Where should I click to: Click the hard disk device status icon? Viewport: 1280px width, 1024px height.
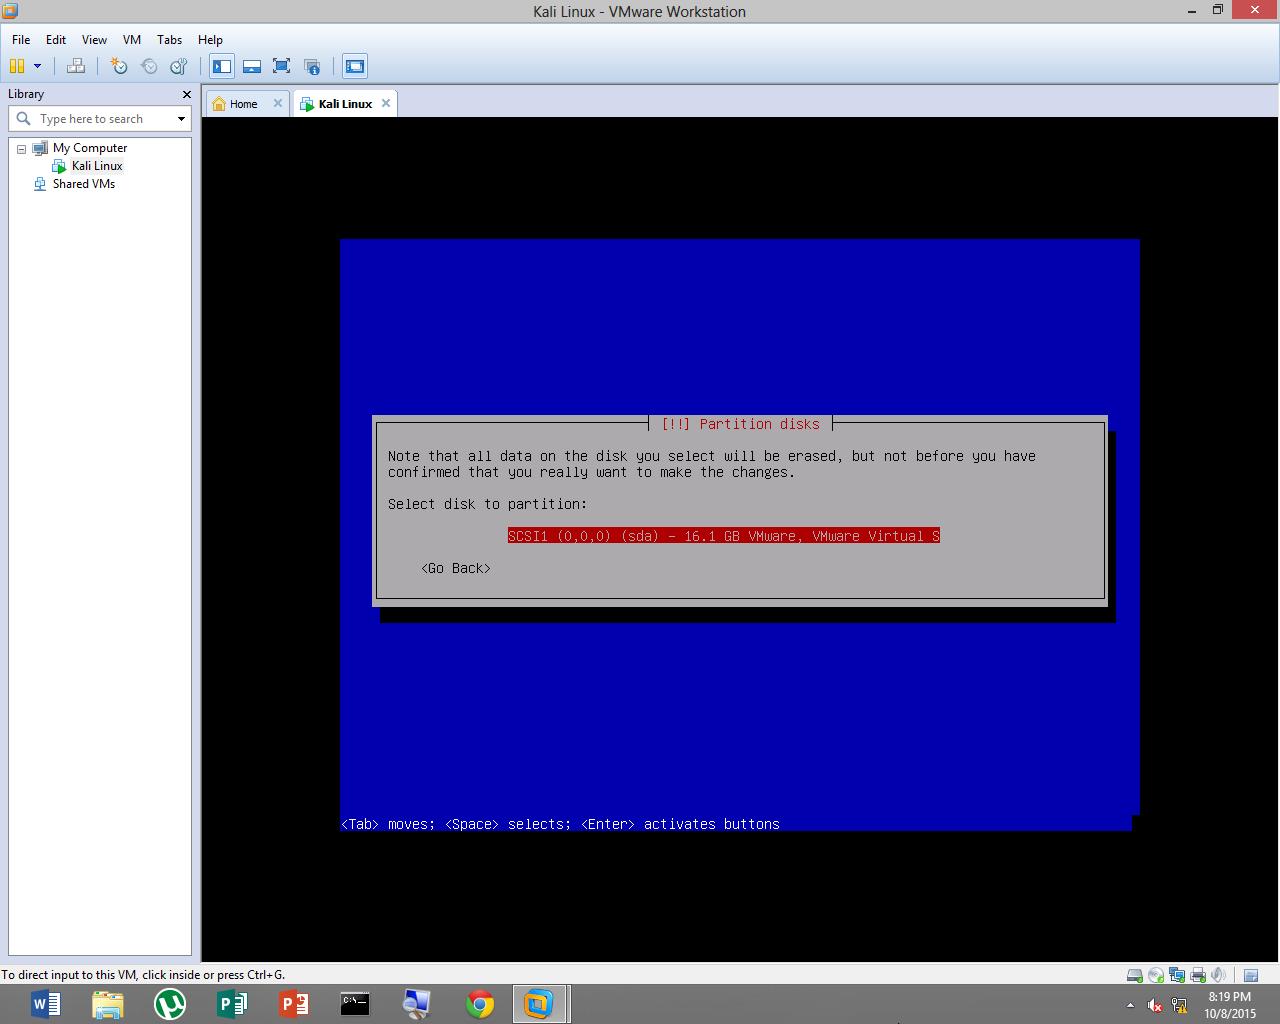point(1135,975)
